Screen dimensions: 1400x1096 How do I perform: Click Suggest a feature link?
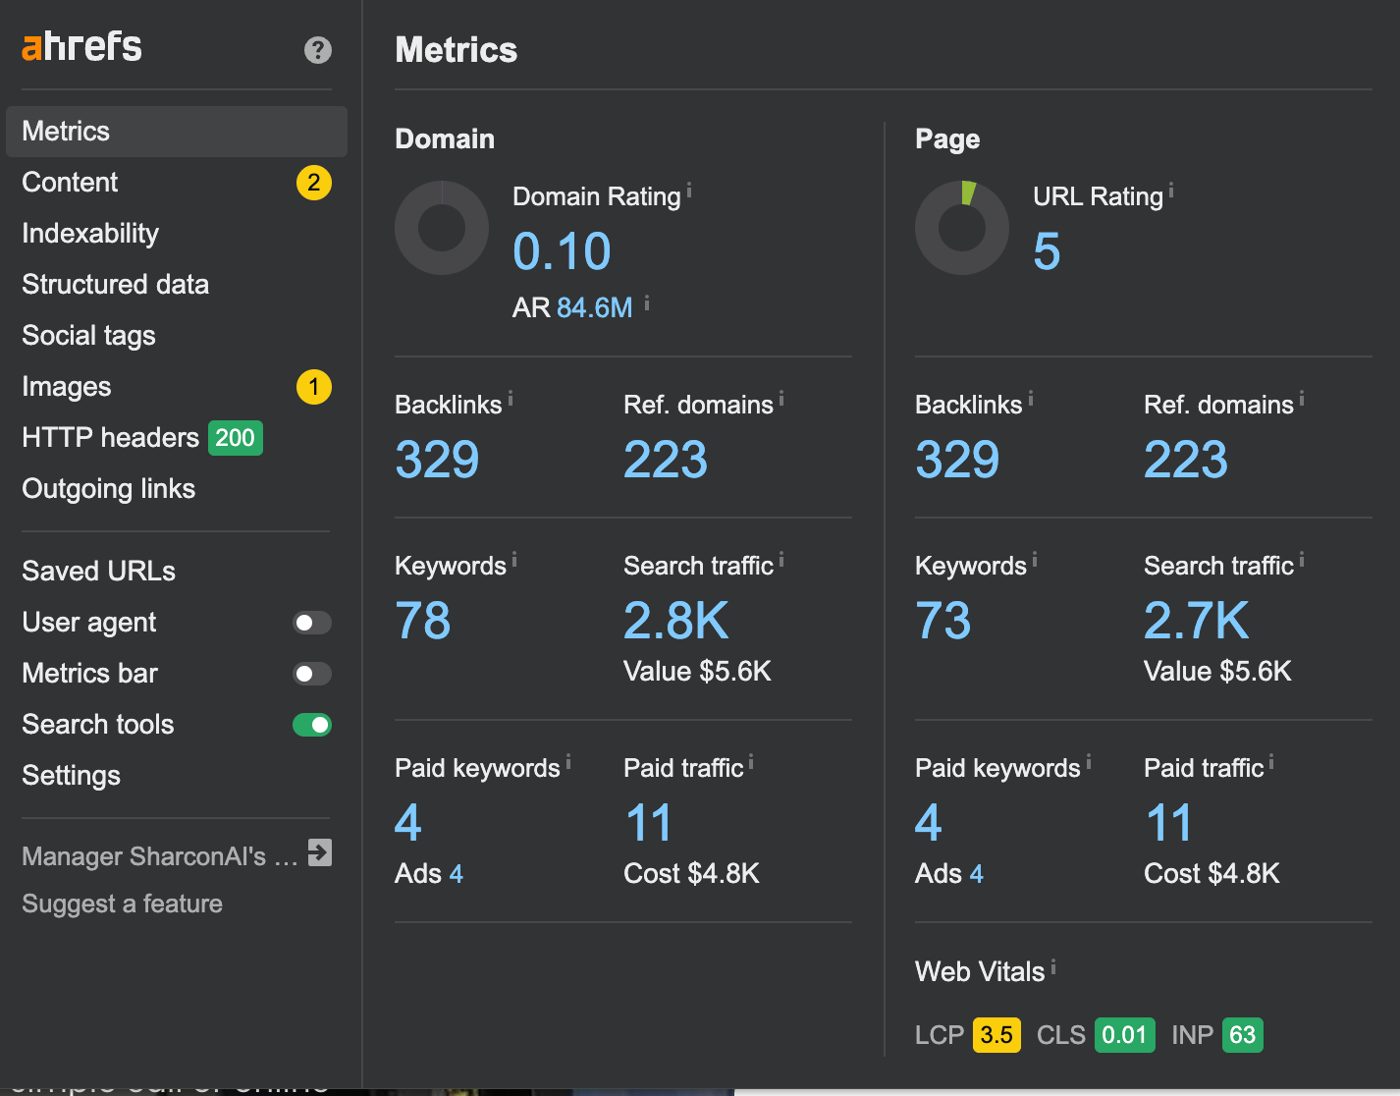point(122,904)
